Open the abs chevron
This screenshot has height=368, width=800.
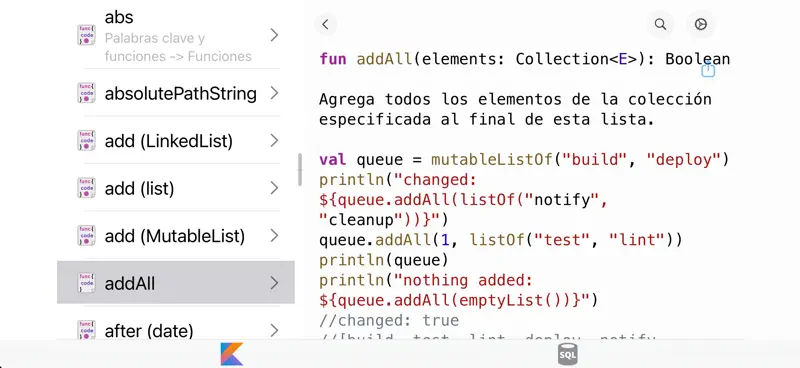(274, 35)
